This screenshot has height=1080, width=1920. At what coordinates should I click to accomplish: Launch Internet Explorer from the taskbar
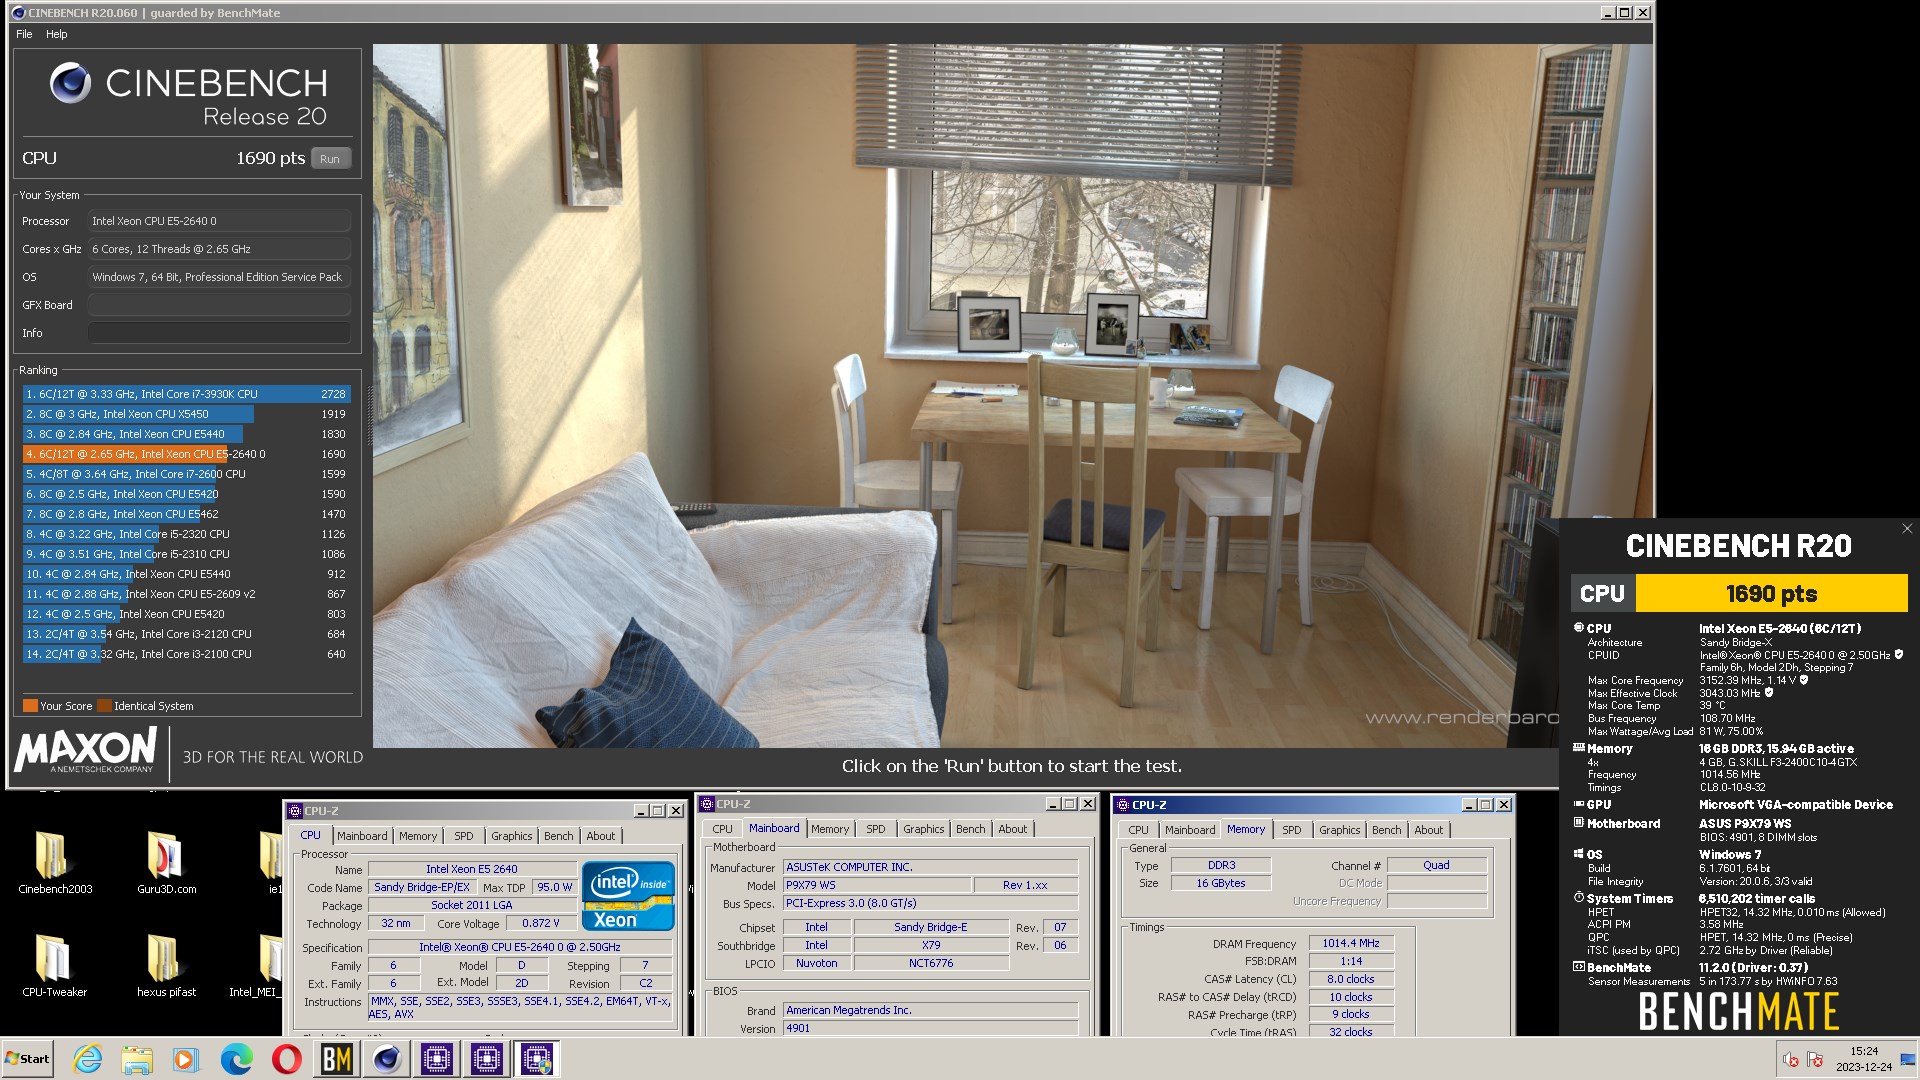point(87,1059)
